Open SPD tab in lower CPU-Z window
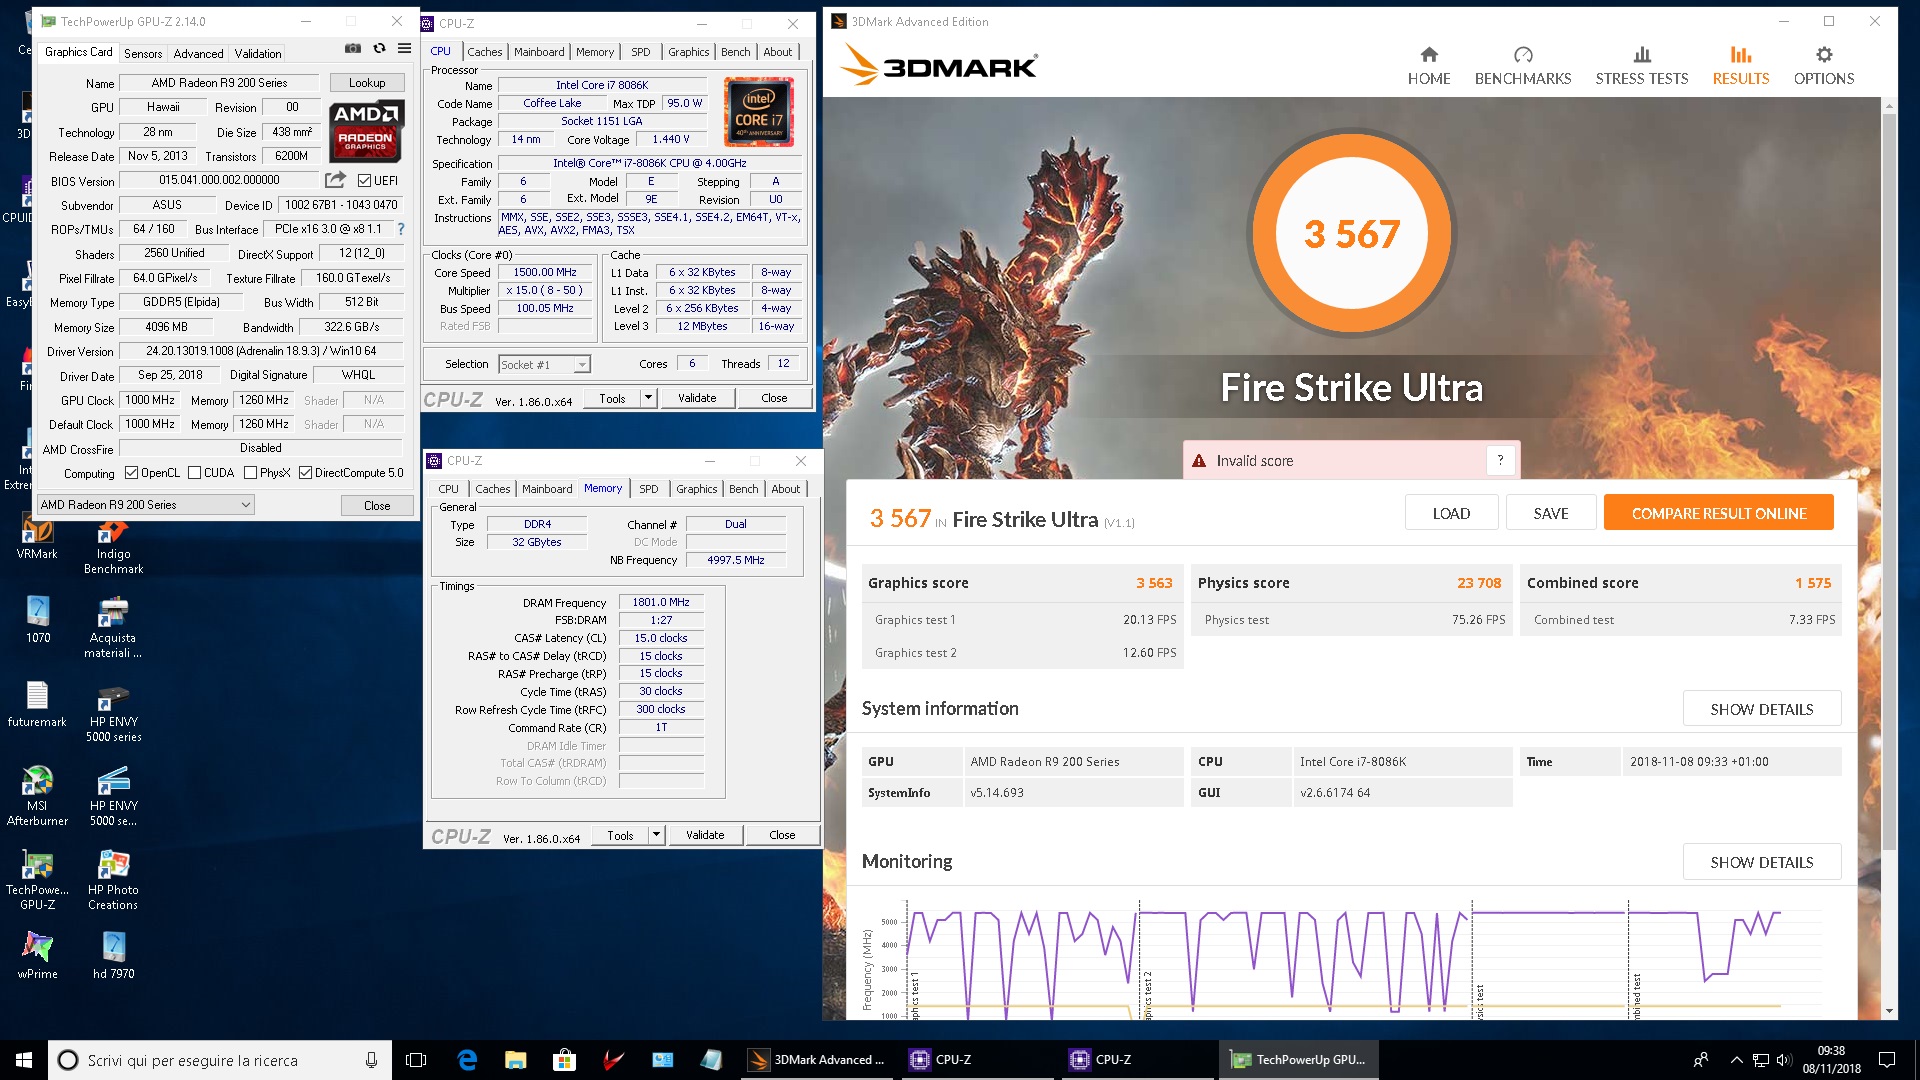This screenshot has height=1080, width=1920. tap(649, 489)
